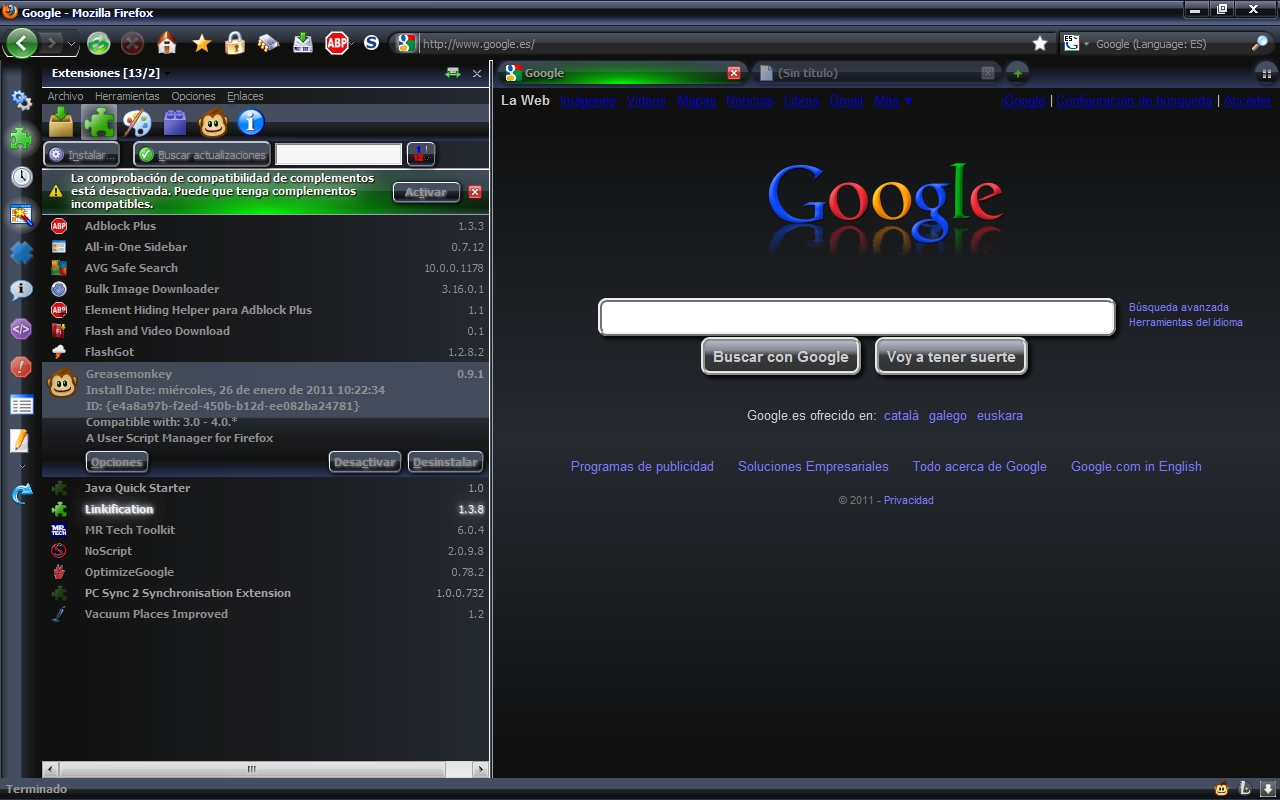This screenshot has width=1280, height=800.
Task: Select the Extensions green puzzle icon tab
Action: pyautogui.click(x=99, y=122)
